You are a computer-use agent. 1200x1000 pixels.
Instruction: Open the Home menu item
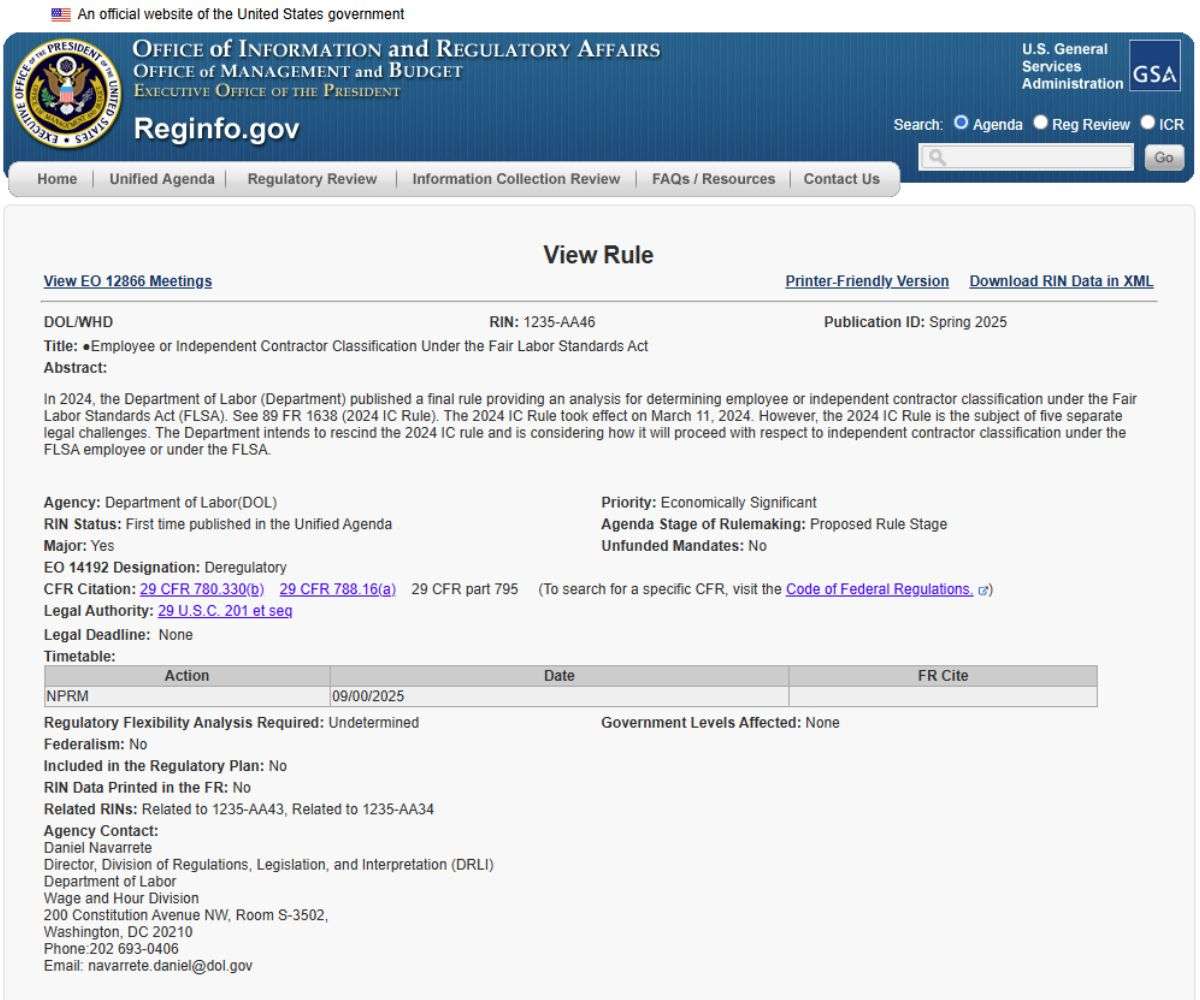tap(57, 179)
